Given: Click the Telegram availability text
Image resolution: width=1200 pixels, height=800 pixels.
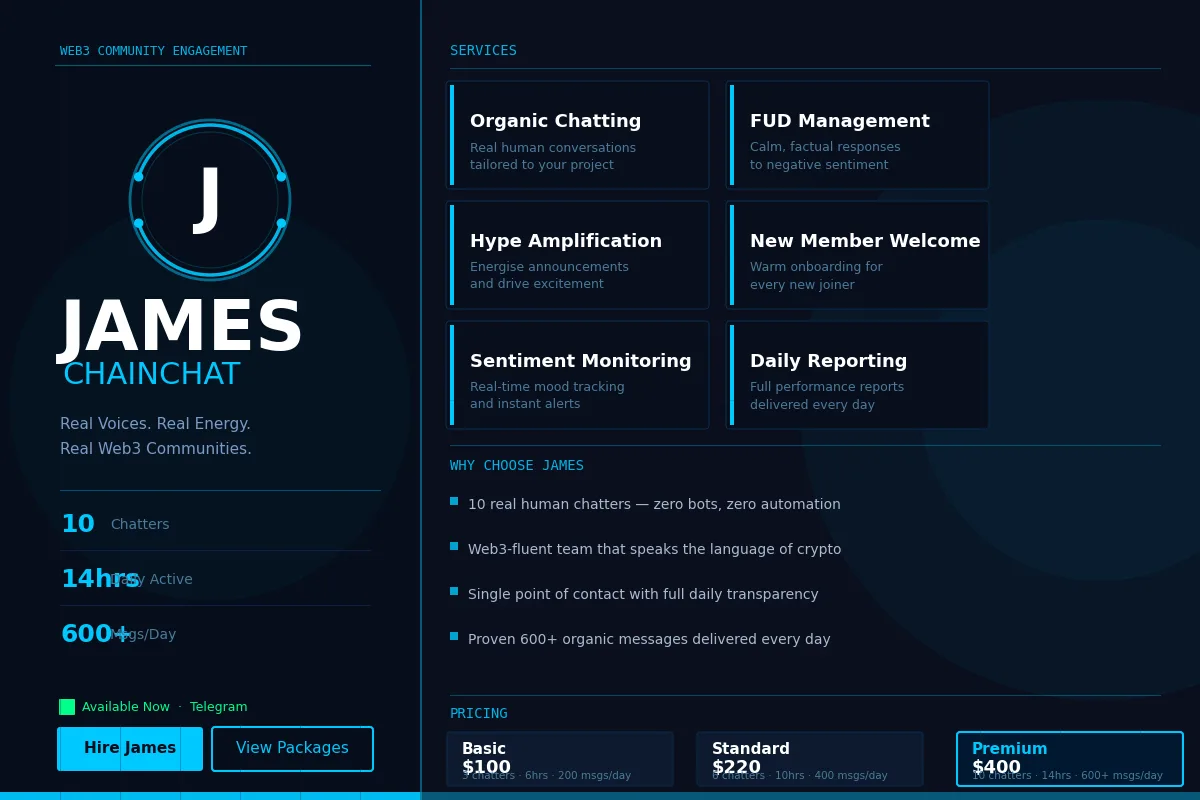Looking at the screenshot, I should tap(218, 707).
